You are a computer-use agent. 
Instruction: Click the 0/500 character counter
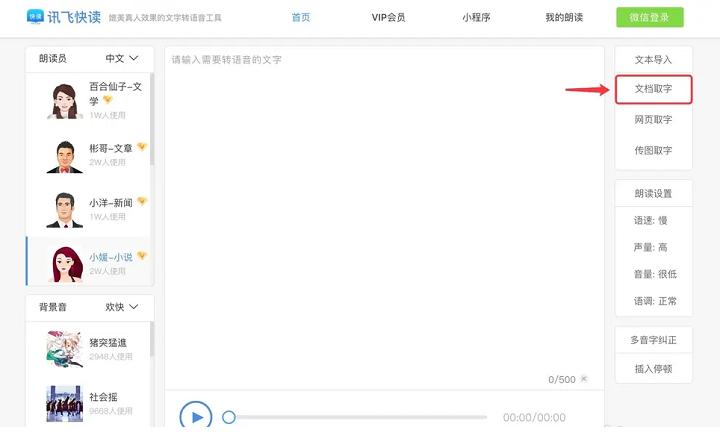click(x=562, y=380)
